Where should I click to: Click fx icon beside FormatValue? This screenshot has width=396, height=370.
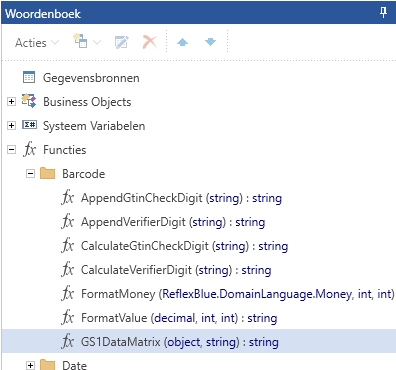[x=68, y=317]
